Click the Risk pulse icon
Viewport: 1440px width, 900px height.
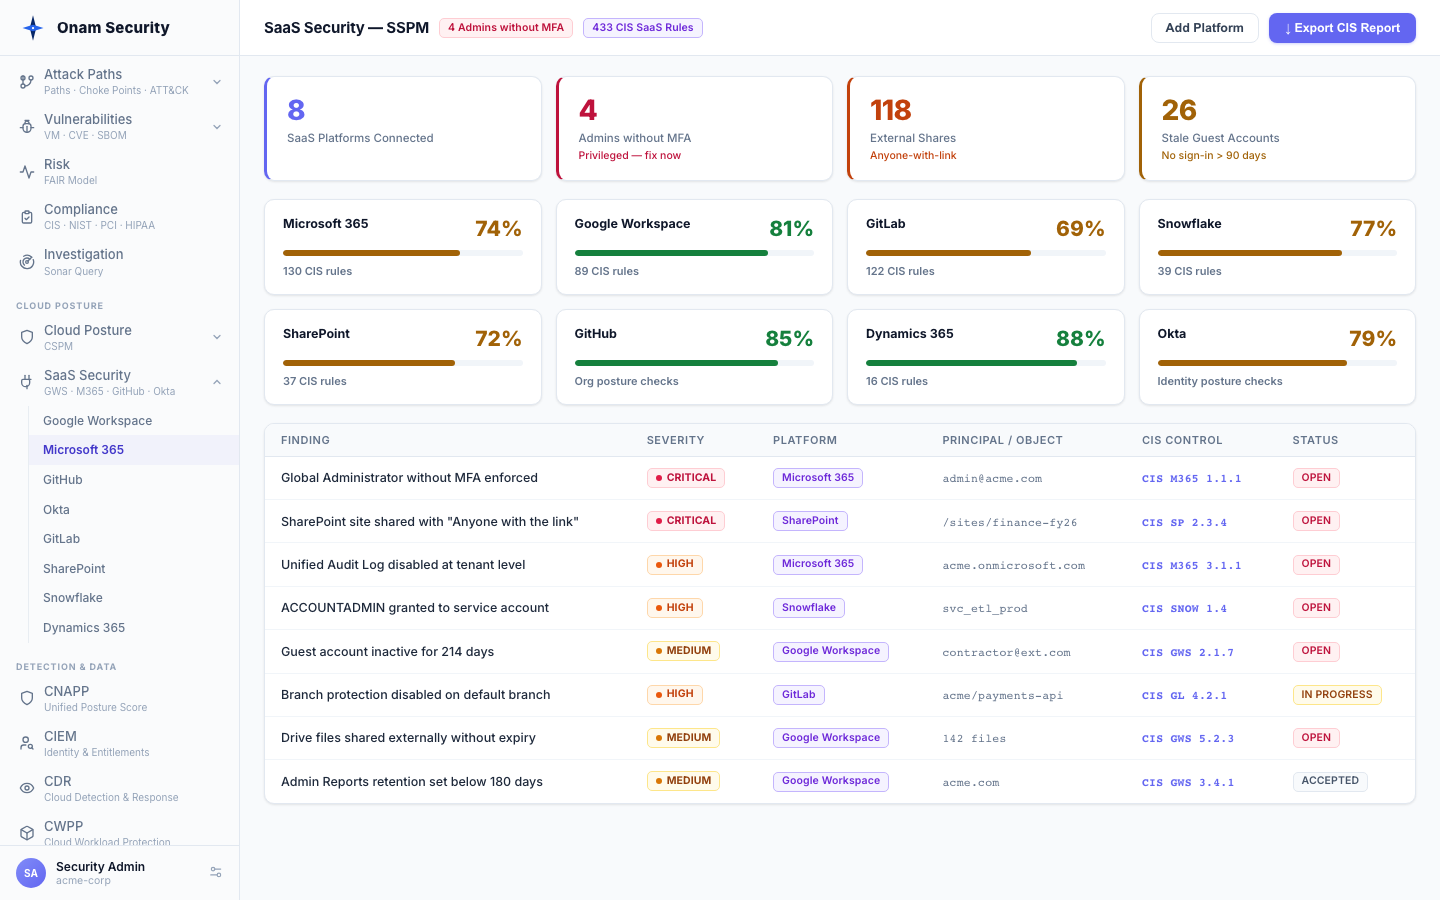pos(27,172)
